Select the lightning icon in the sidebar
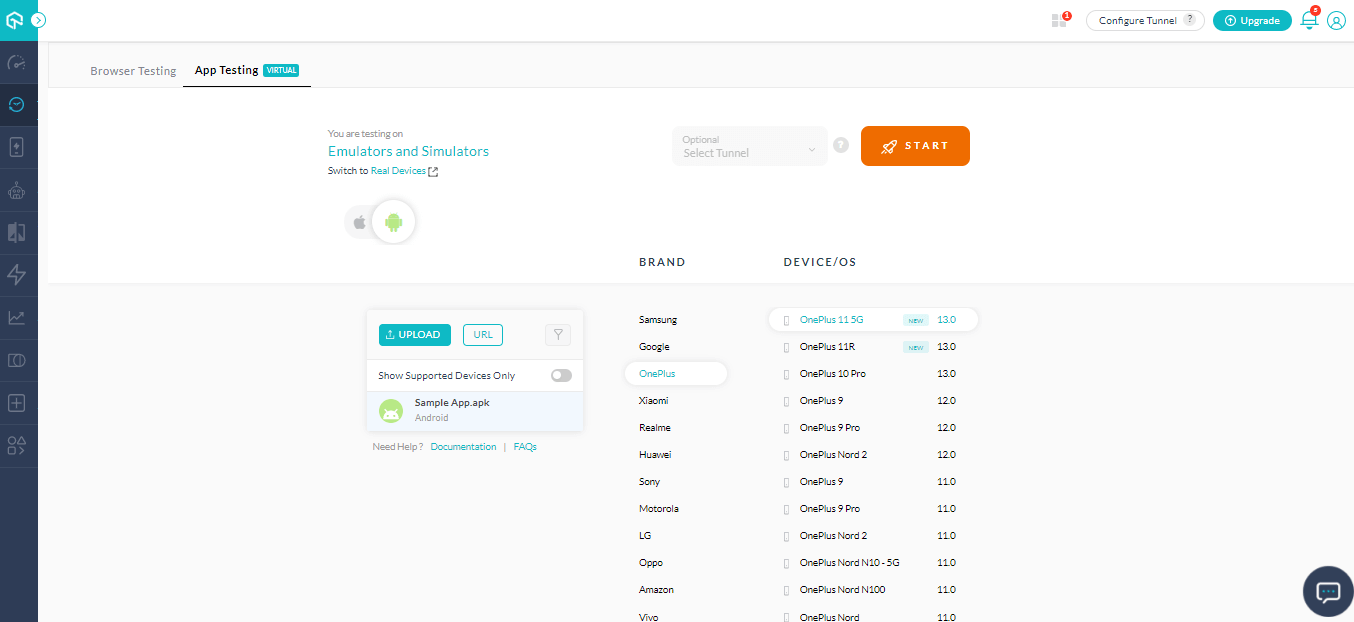1354x622 pixels. pyautogui.click(x=18, y=274)
